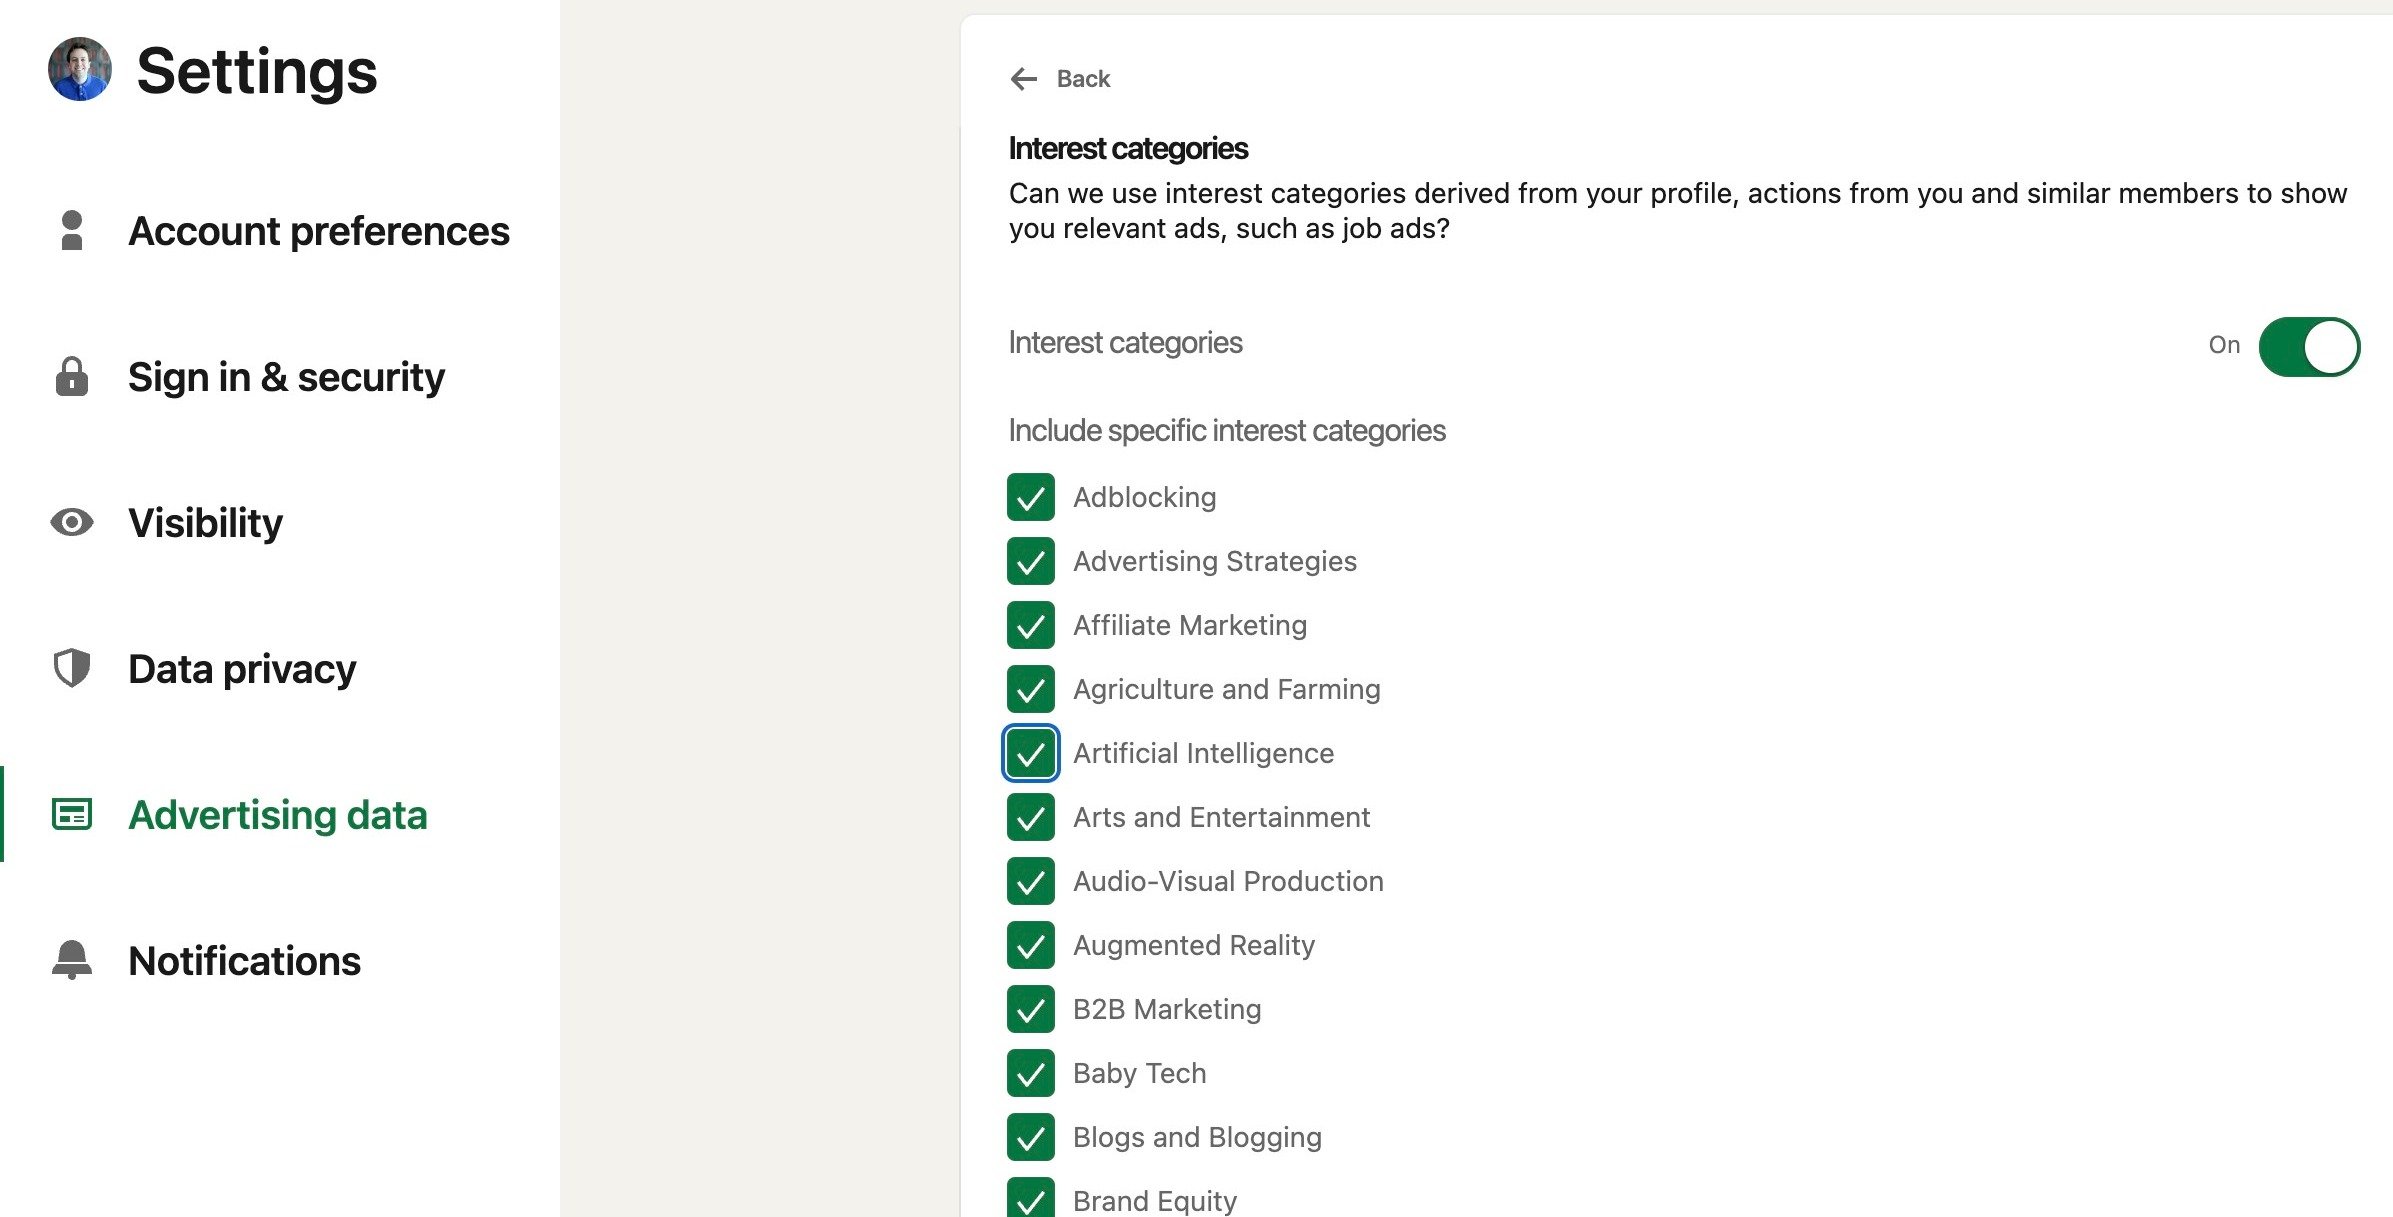Uncheck the Artificial Intelligence checkbox
The height and width of the screenshot is (1217, 2393).
coord(1031,753)
